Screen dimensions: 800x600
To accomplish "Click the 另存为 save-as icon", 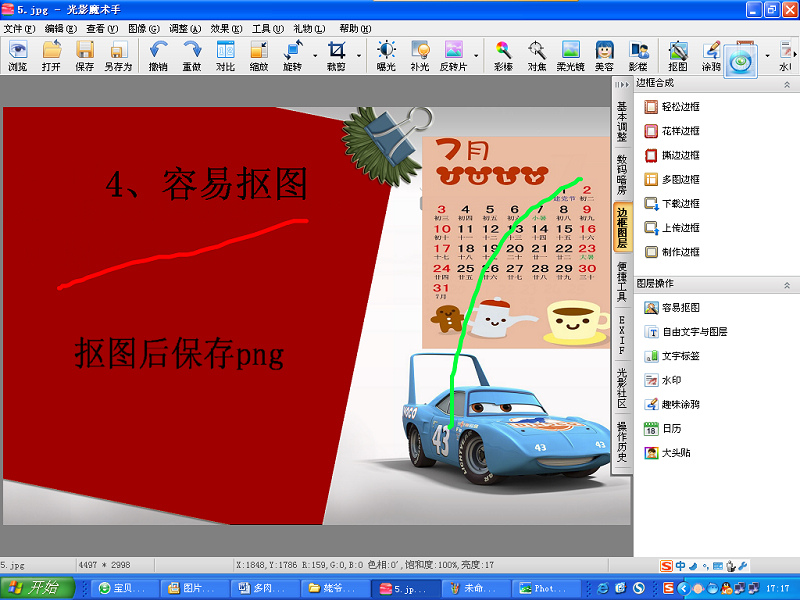I will click(x=118, y=55).
